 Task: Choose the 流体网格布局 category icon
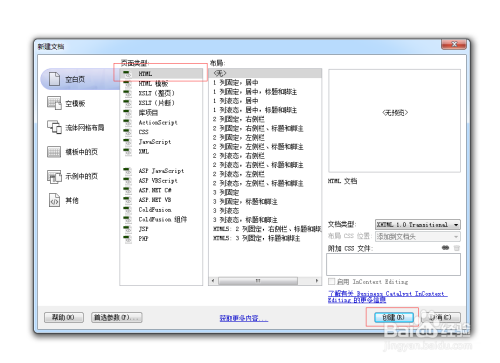coord(54,127)
